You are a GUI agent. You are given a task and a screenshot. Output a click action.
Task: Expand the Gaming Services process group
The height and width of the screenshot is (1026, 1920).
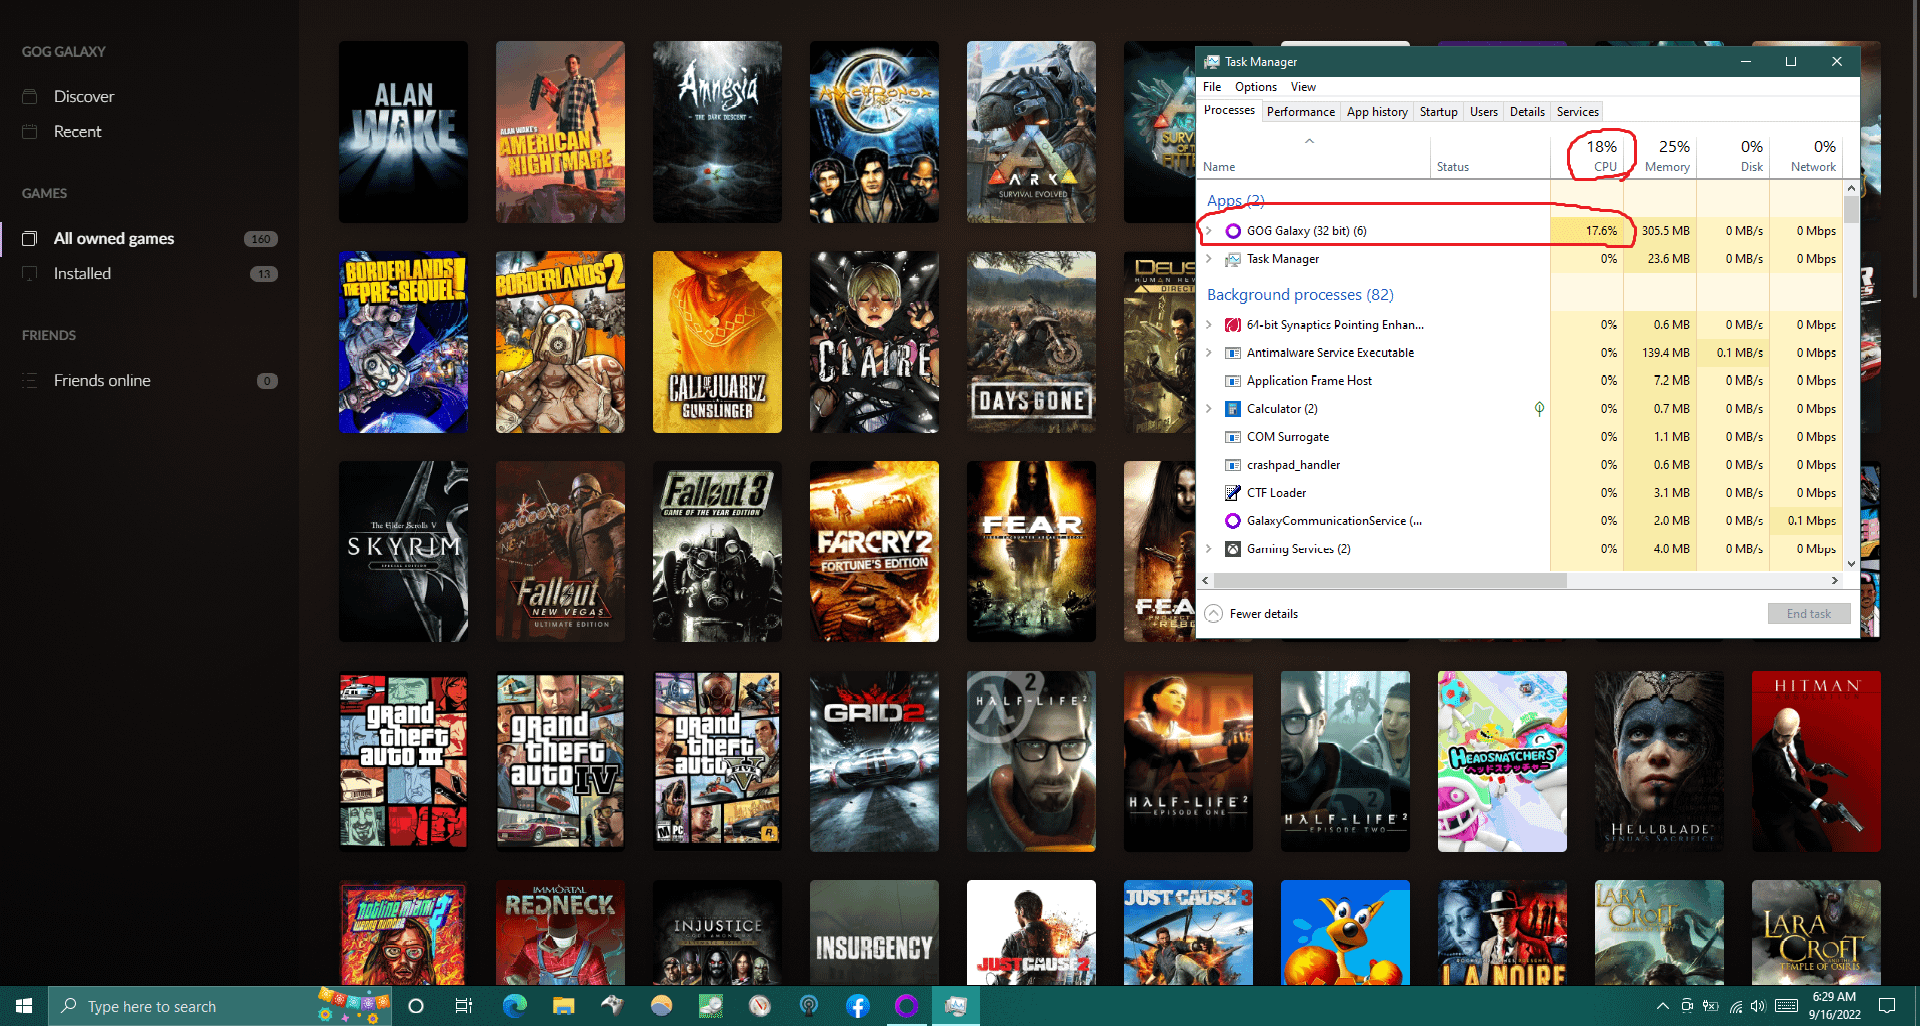[1209, 549]
